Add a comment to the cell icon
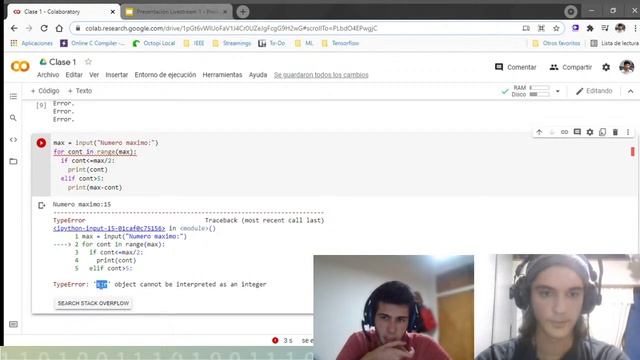The width and height of the screenshot is (640, 360). point(577,132)
